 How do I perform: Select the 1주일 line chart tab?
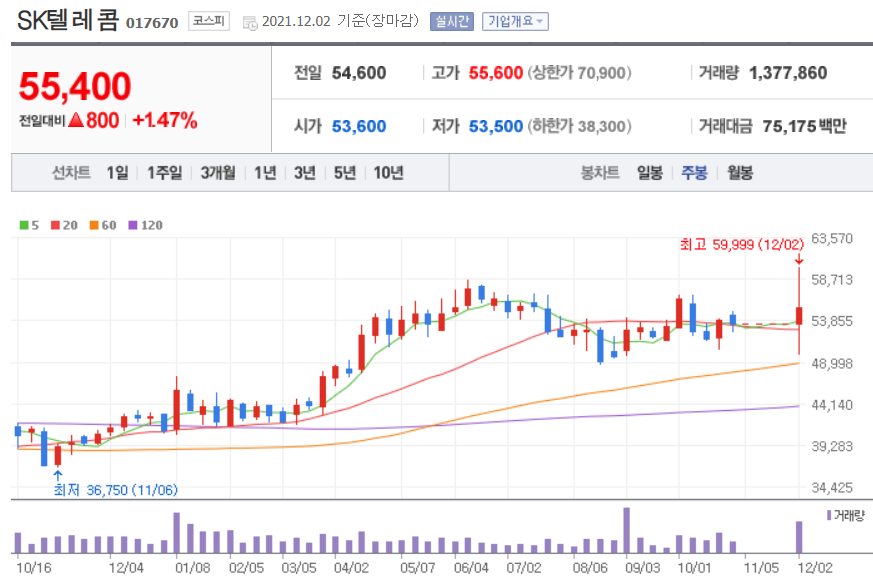coord(164,173)
